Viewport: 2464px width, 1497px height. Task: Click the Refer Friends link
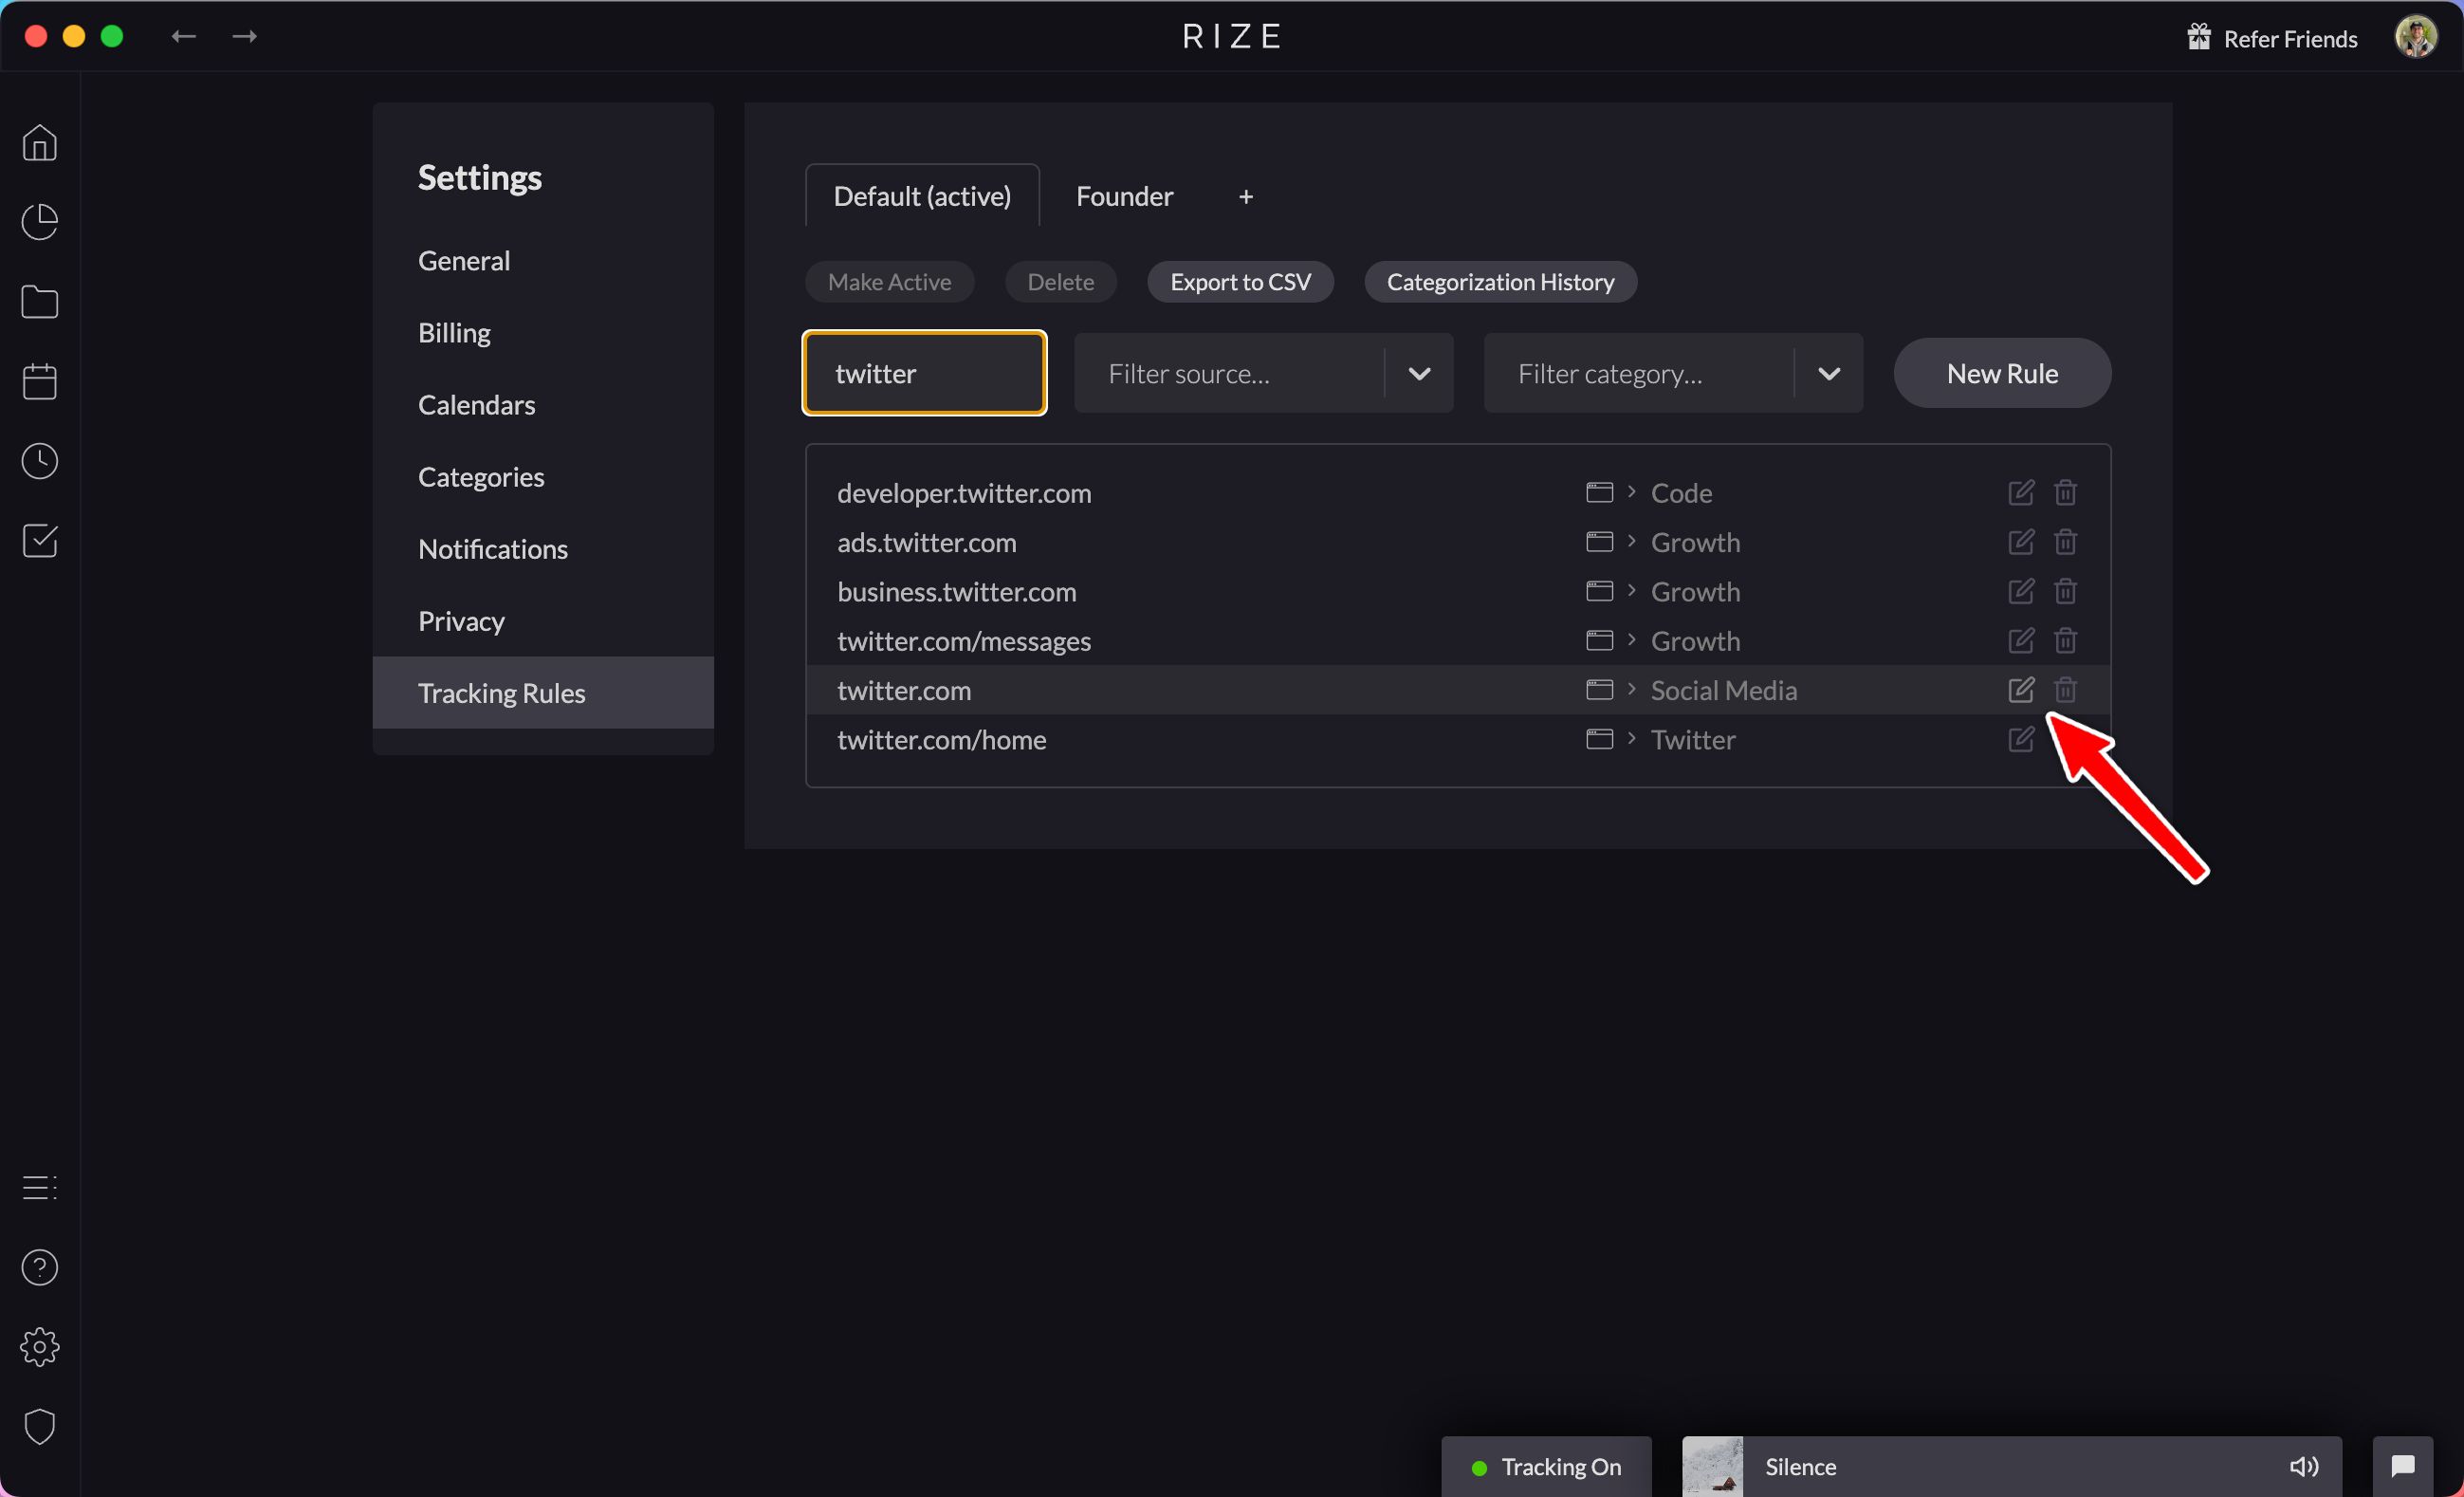click(x=2290, y=38)
